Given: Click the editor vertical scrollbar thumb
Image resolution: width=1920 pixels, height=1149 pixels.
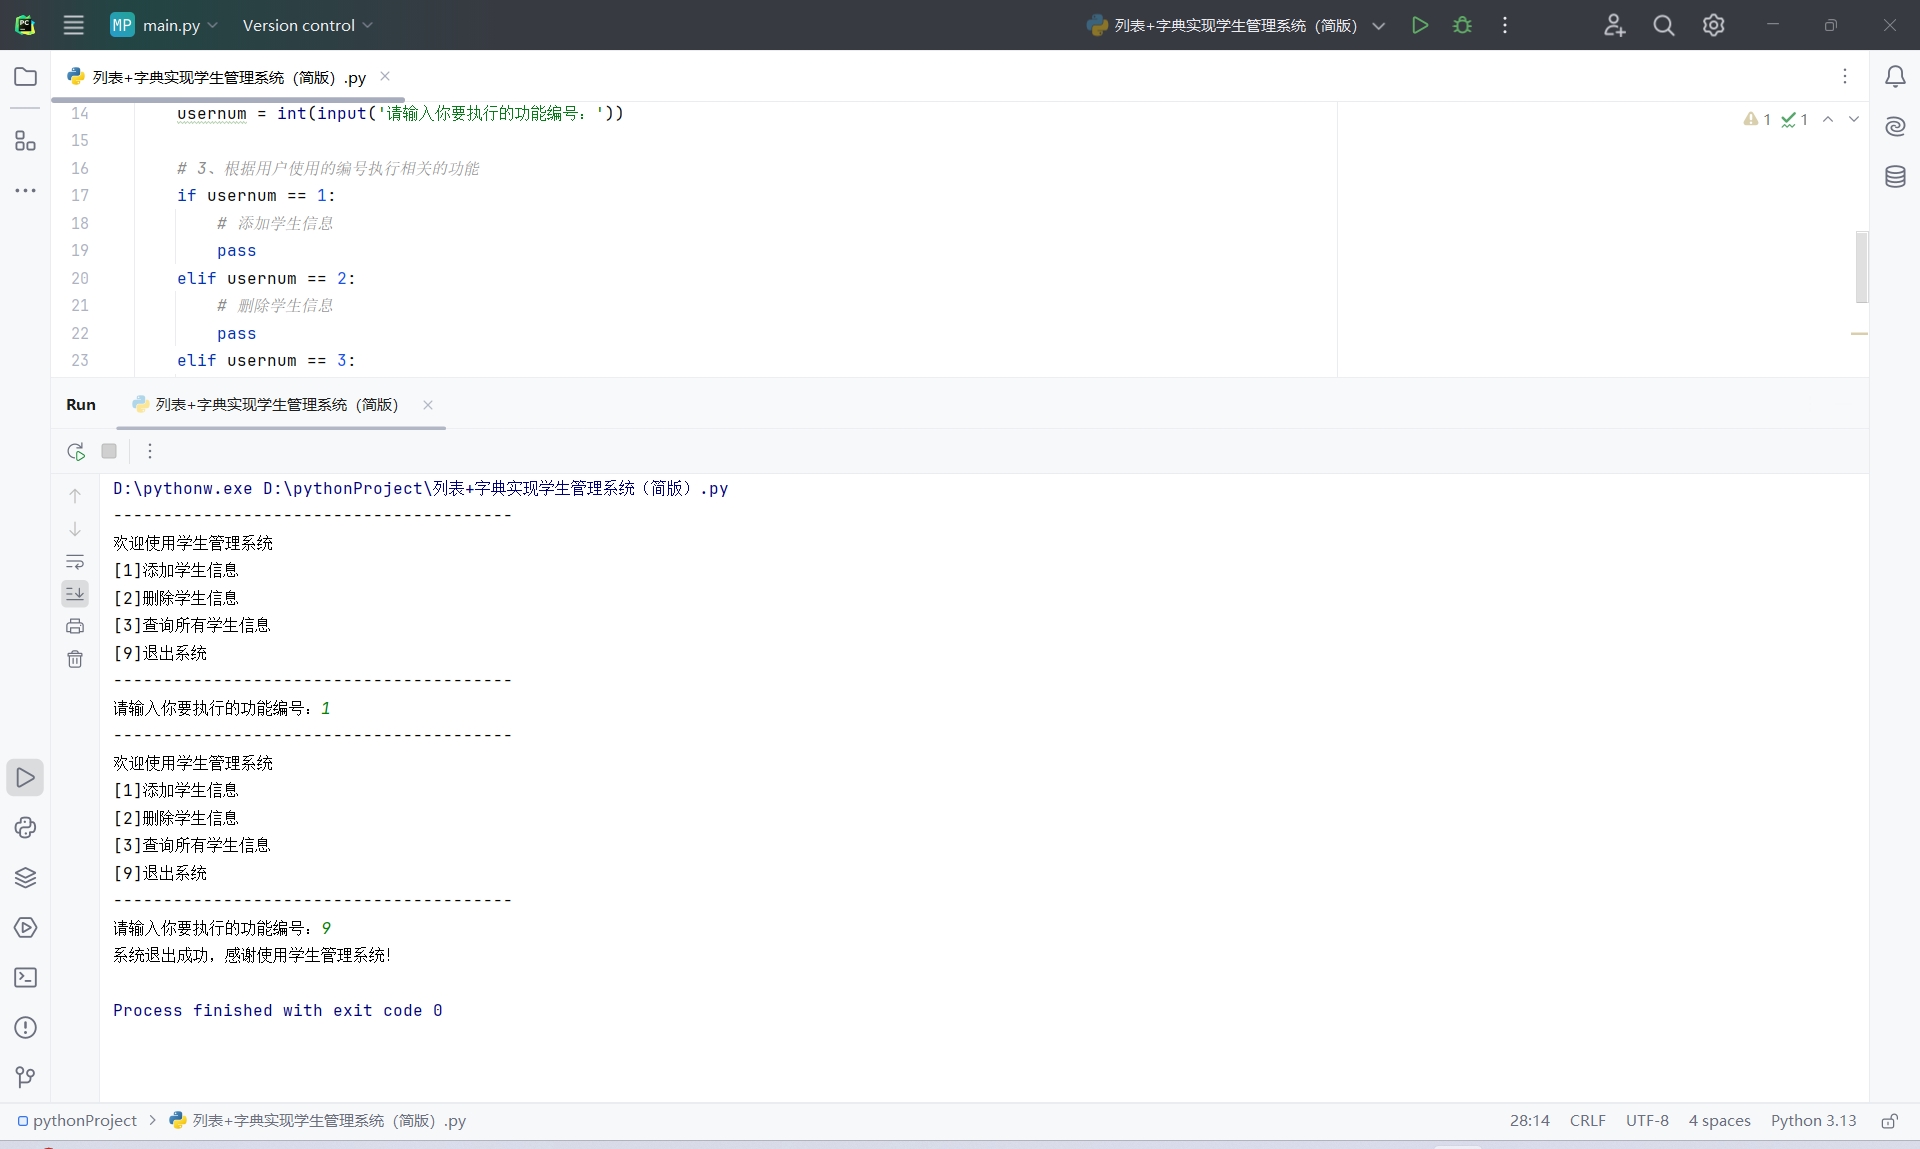Looking at the screenshot, I should tap(1861, 266).
